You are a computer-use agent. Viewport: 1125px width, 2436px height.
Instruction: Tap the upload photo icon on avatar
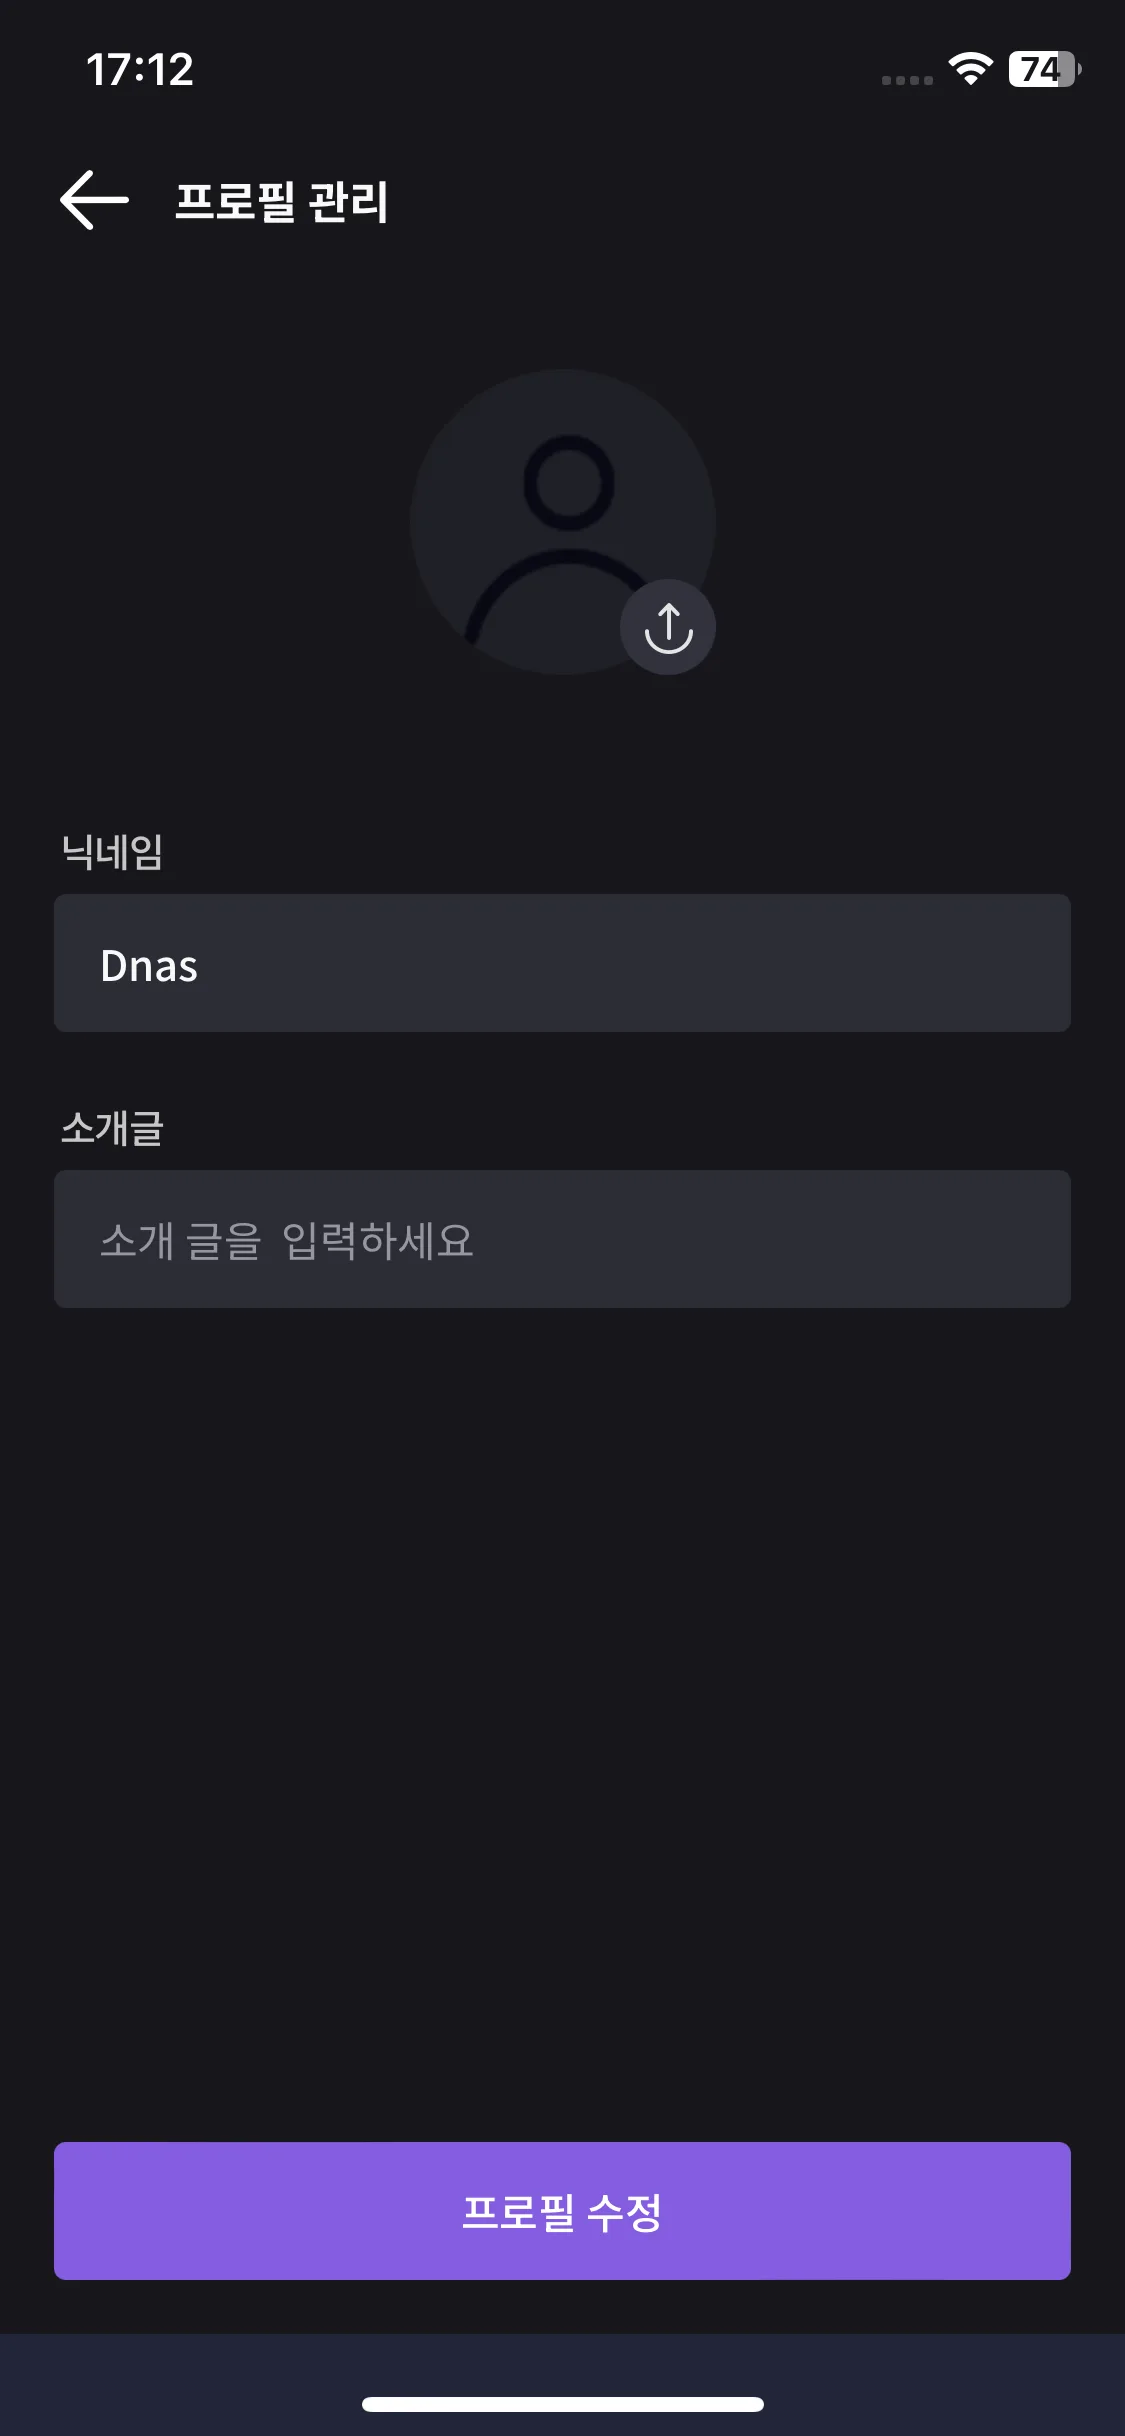668,627
